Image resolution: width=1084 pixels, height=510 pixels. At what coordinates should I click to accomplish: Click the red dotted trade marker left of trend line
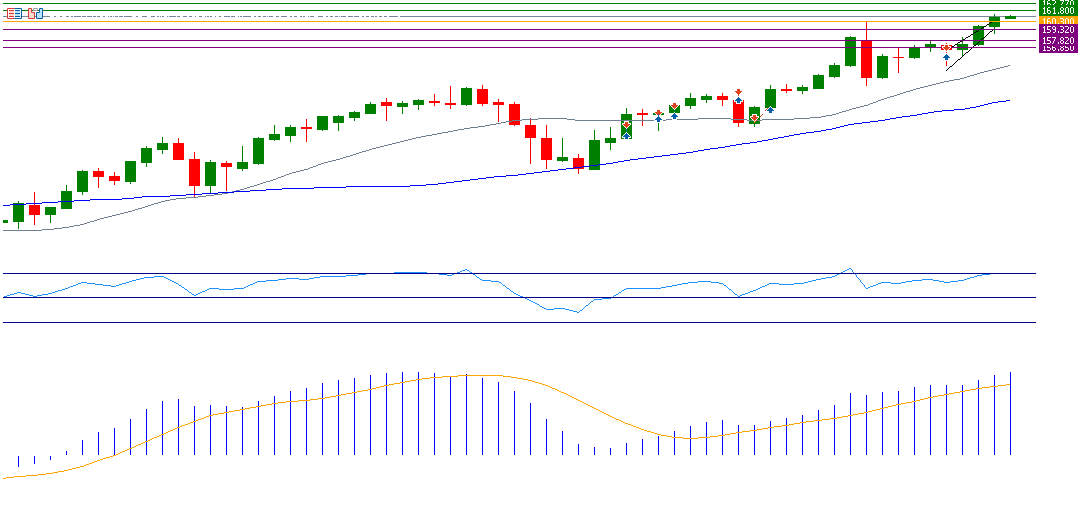click(945, 47)
